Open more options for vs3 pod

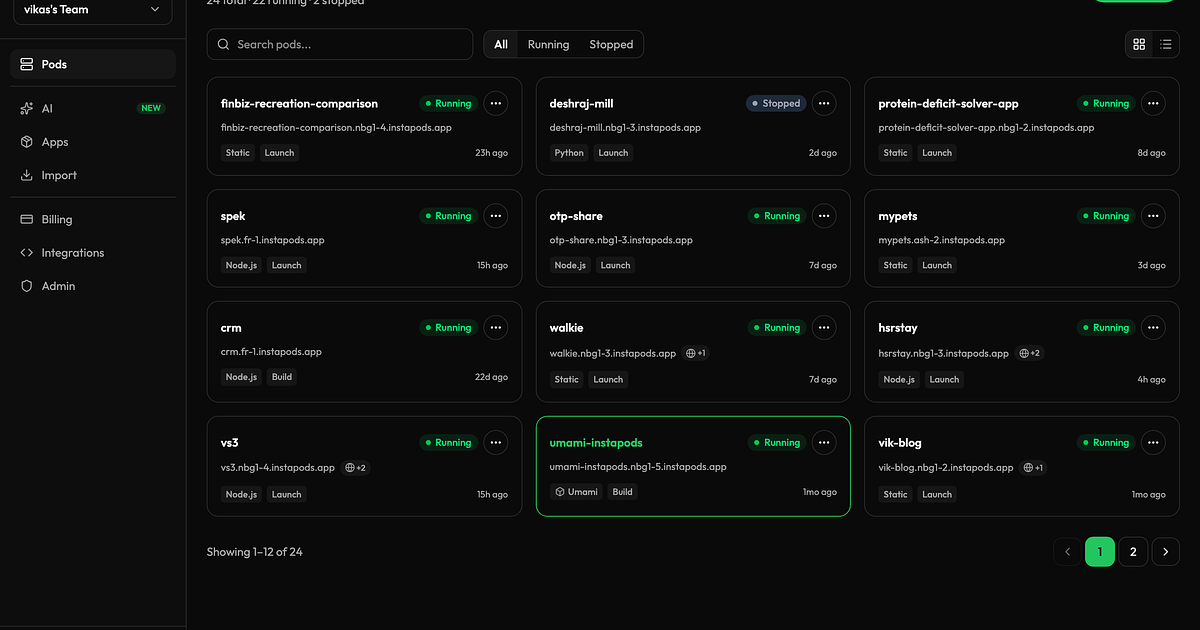(x=495, y=443)
